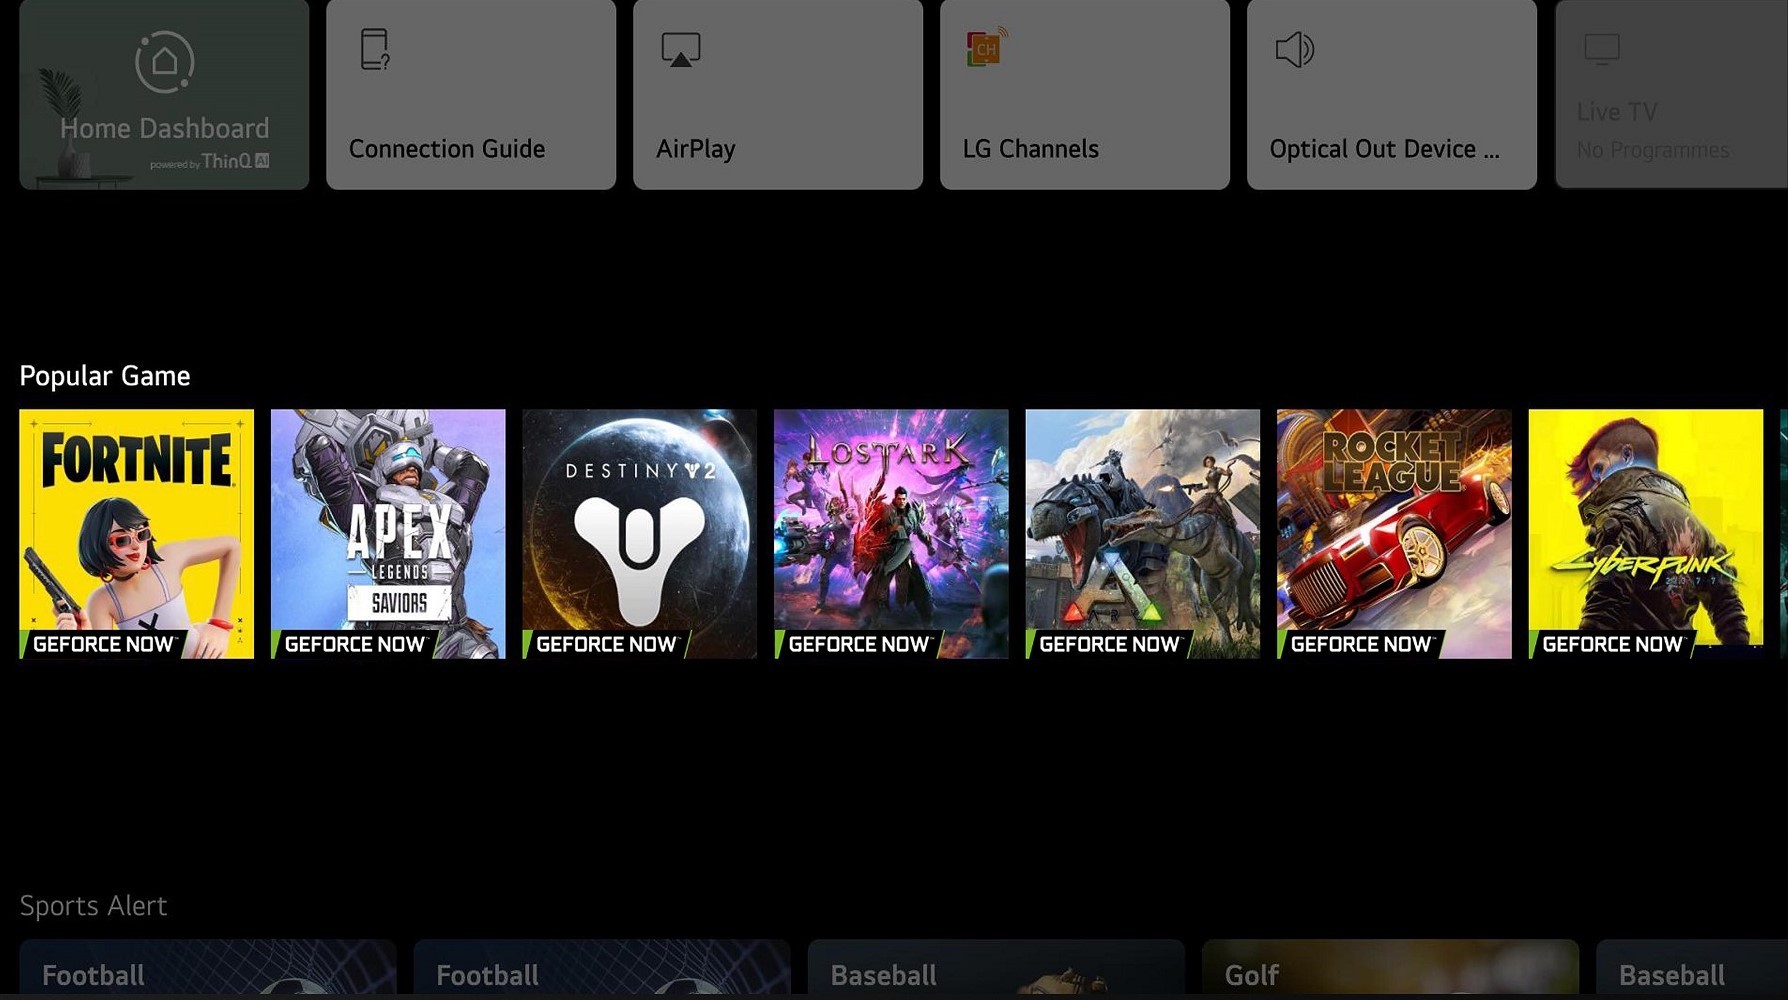This screenshot has height=1000, width=1788.
Task: Launch Fortnite from Popular Game
Action: point(136,534)
